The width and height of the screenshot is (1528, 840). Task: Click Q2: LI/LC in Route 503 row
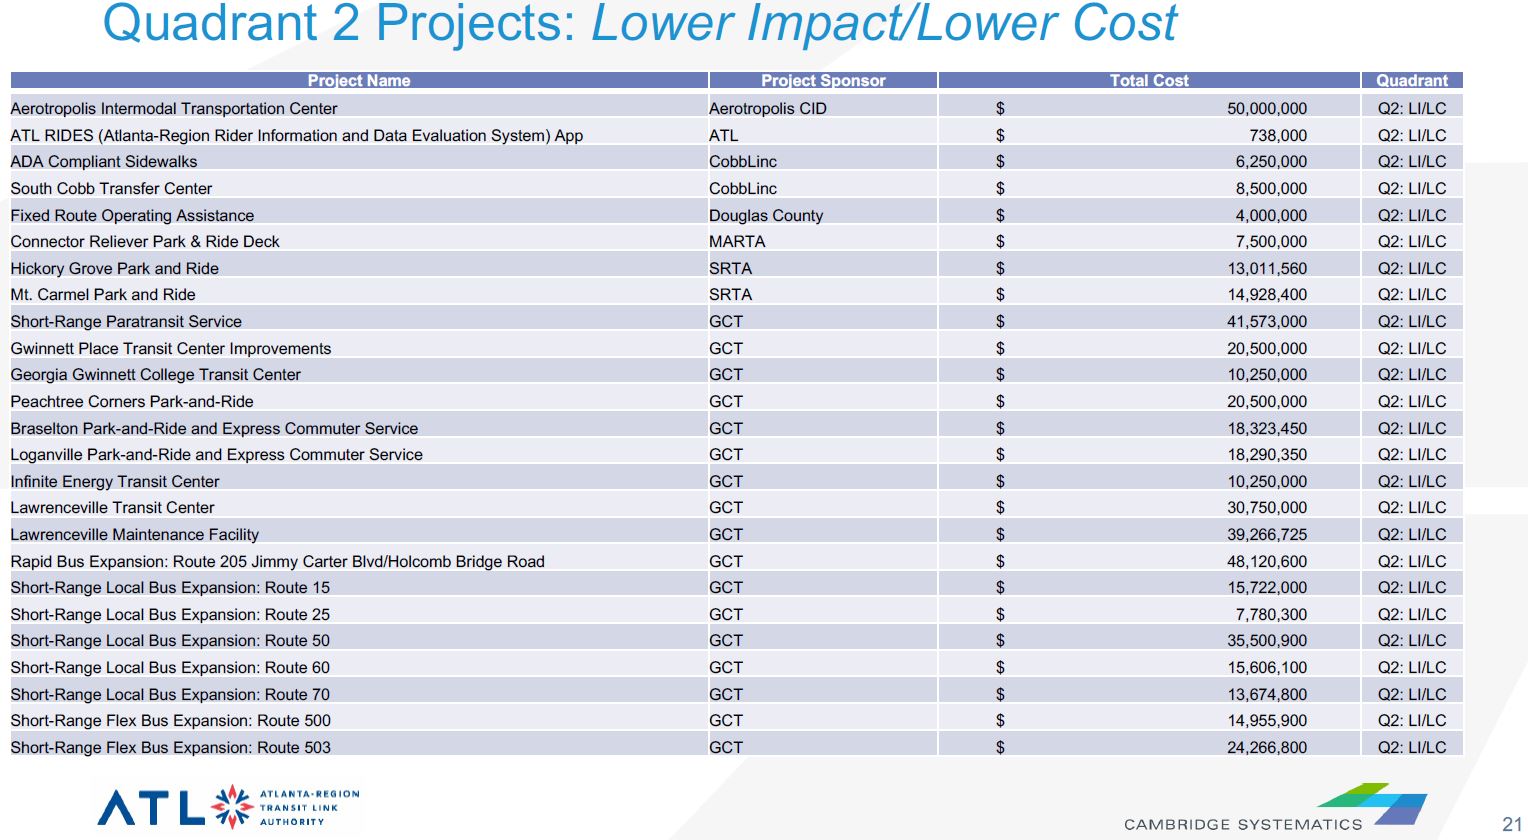point(1412,747)
